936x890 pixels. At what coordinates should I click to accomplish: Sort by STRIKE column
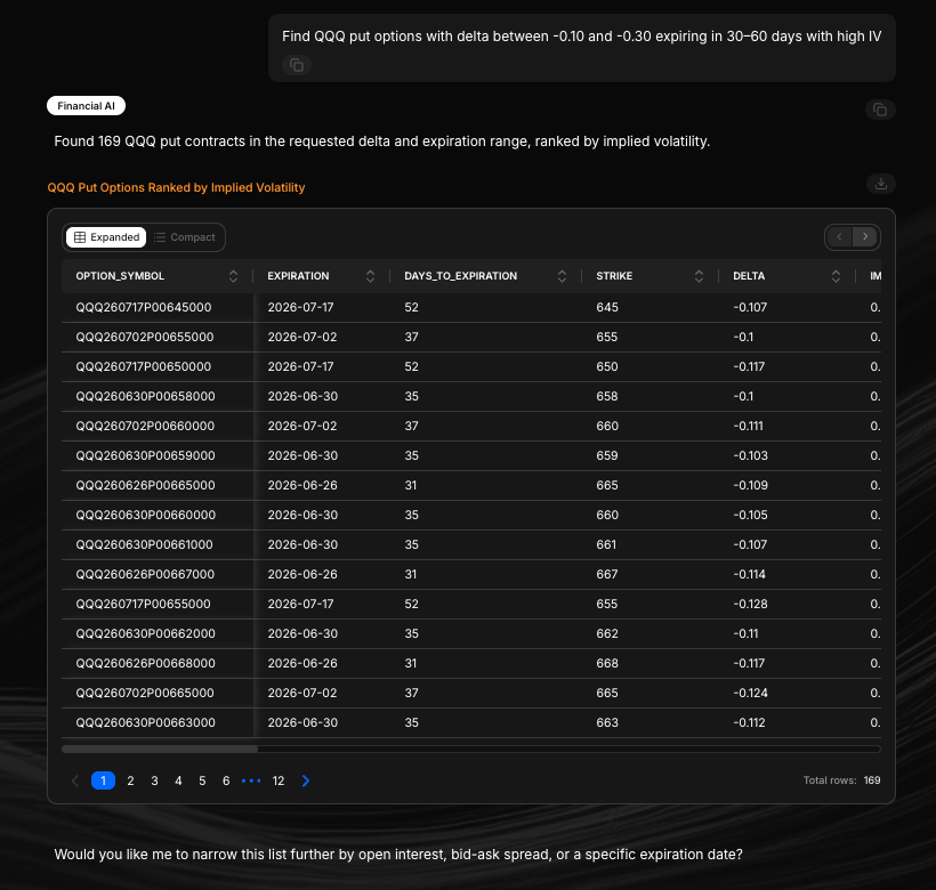click(x=699, y=276)
